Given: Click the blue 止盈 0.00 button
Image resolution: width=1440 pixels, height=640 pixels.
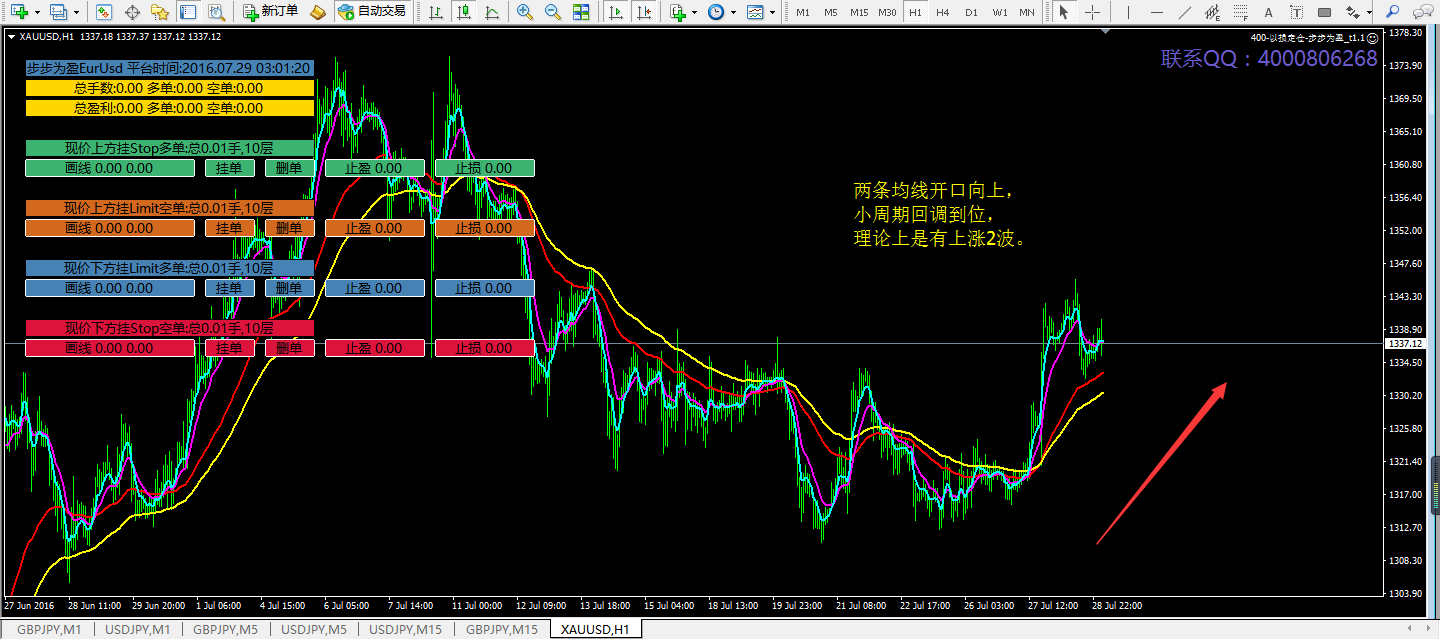Looking at the screenshot, I should [x=374, y=288].
